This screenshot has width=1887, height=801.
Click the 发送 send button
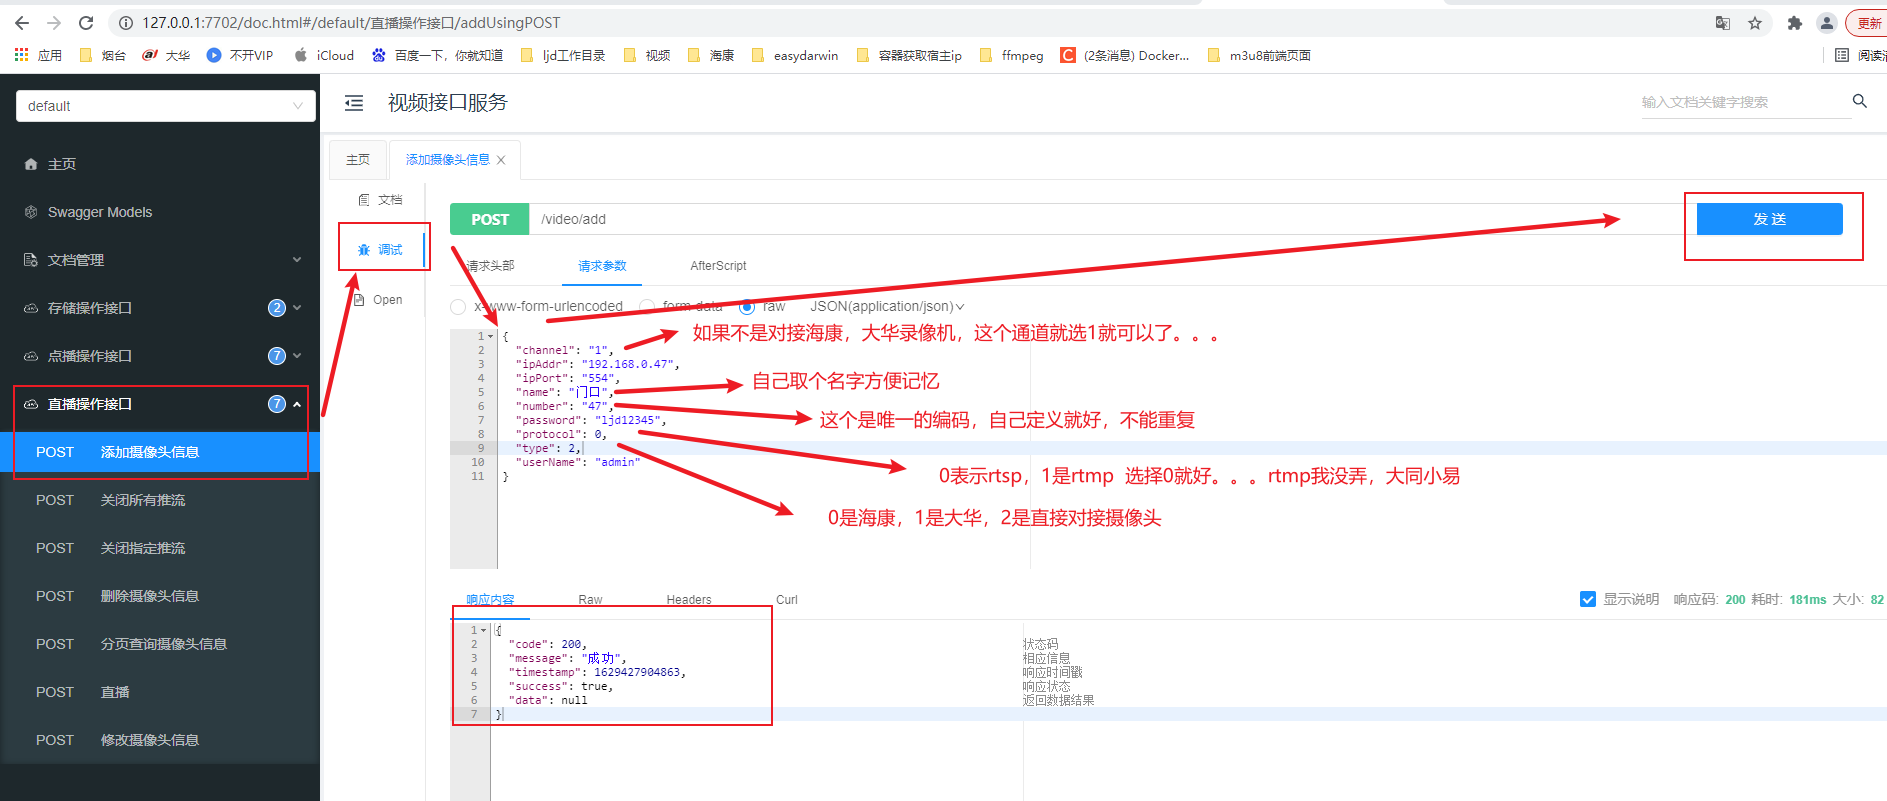pyautogui.click(x=1769, y=219)
